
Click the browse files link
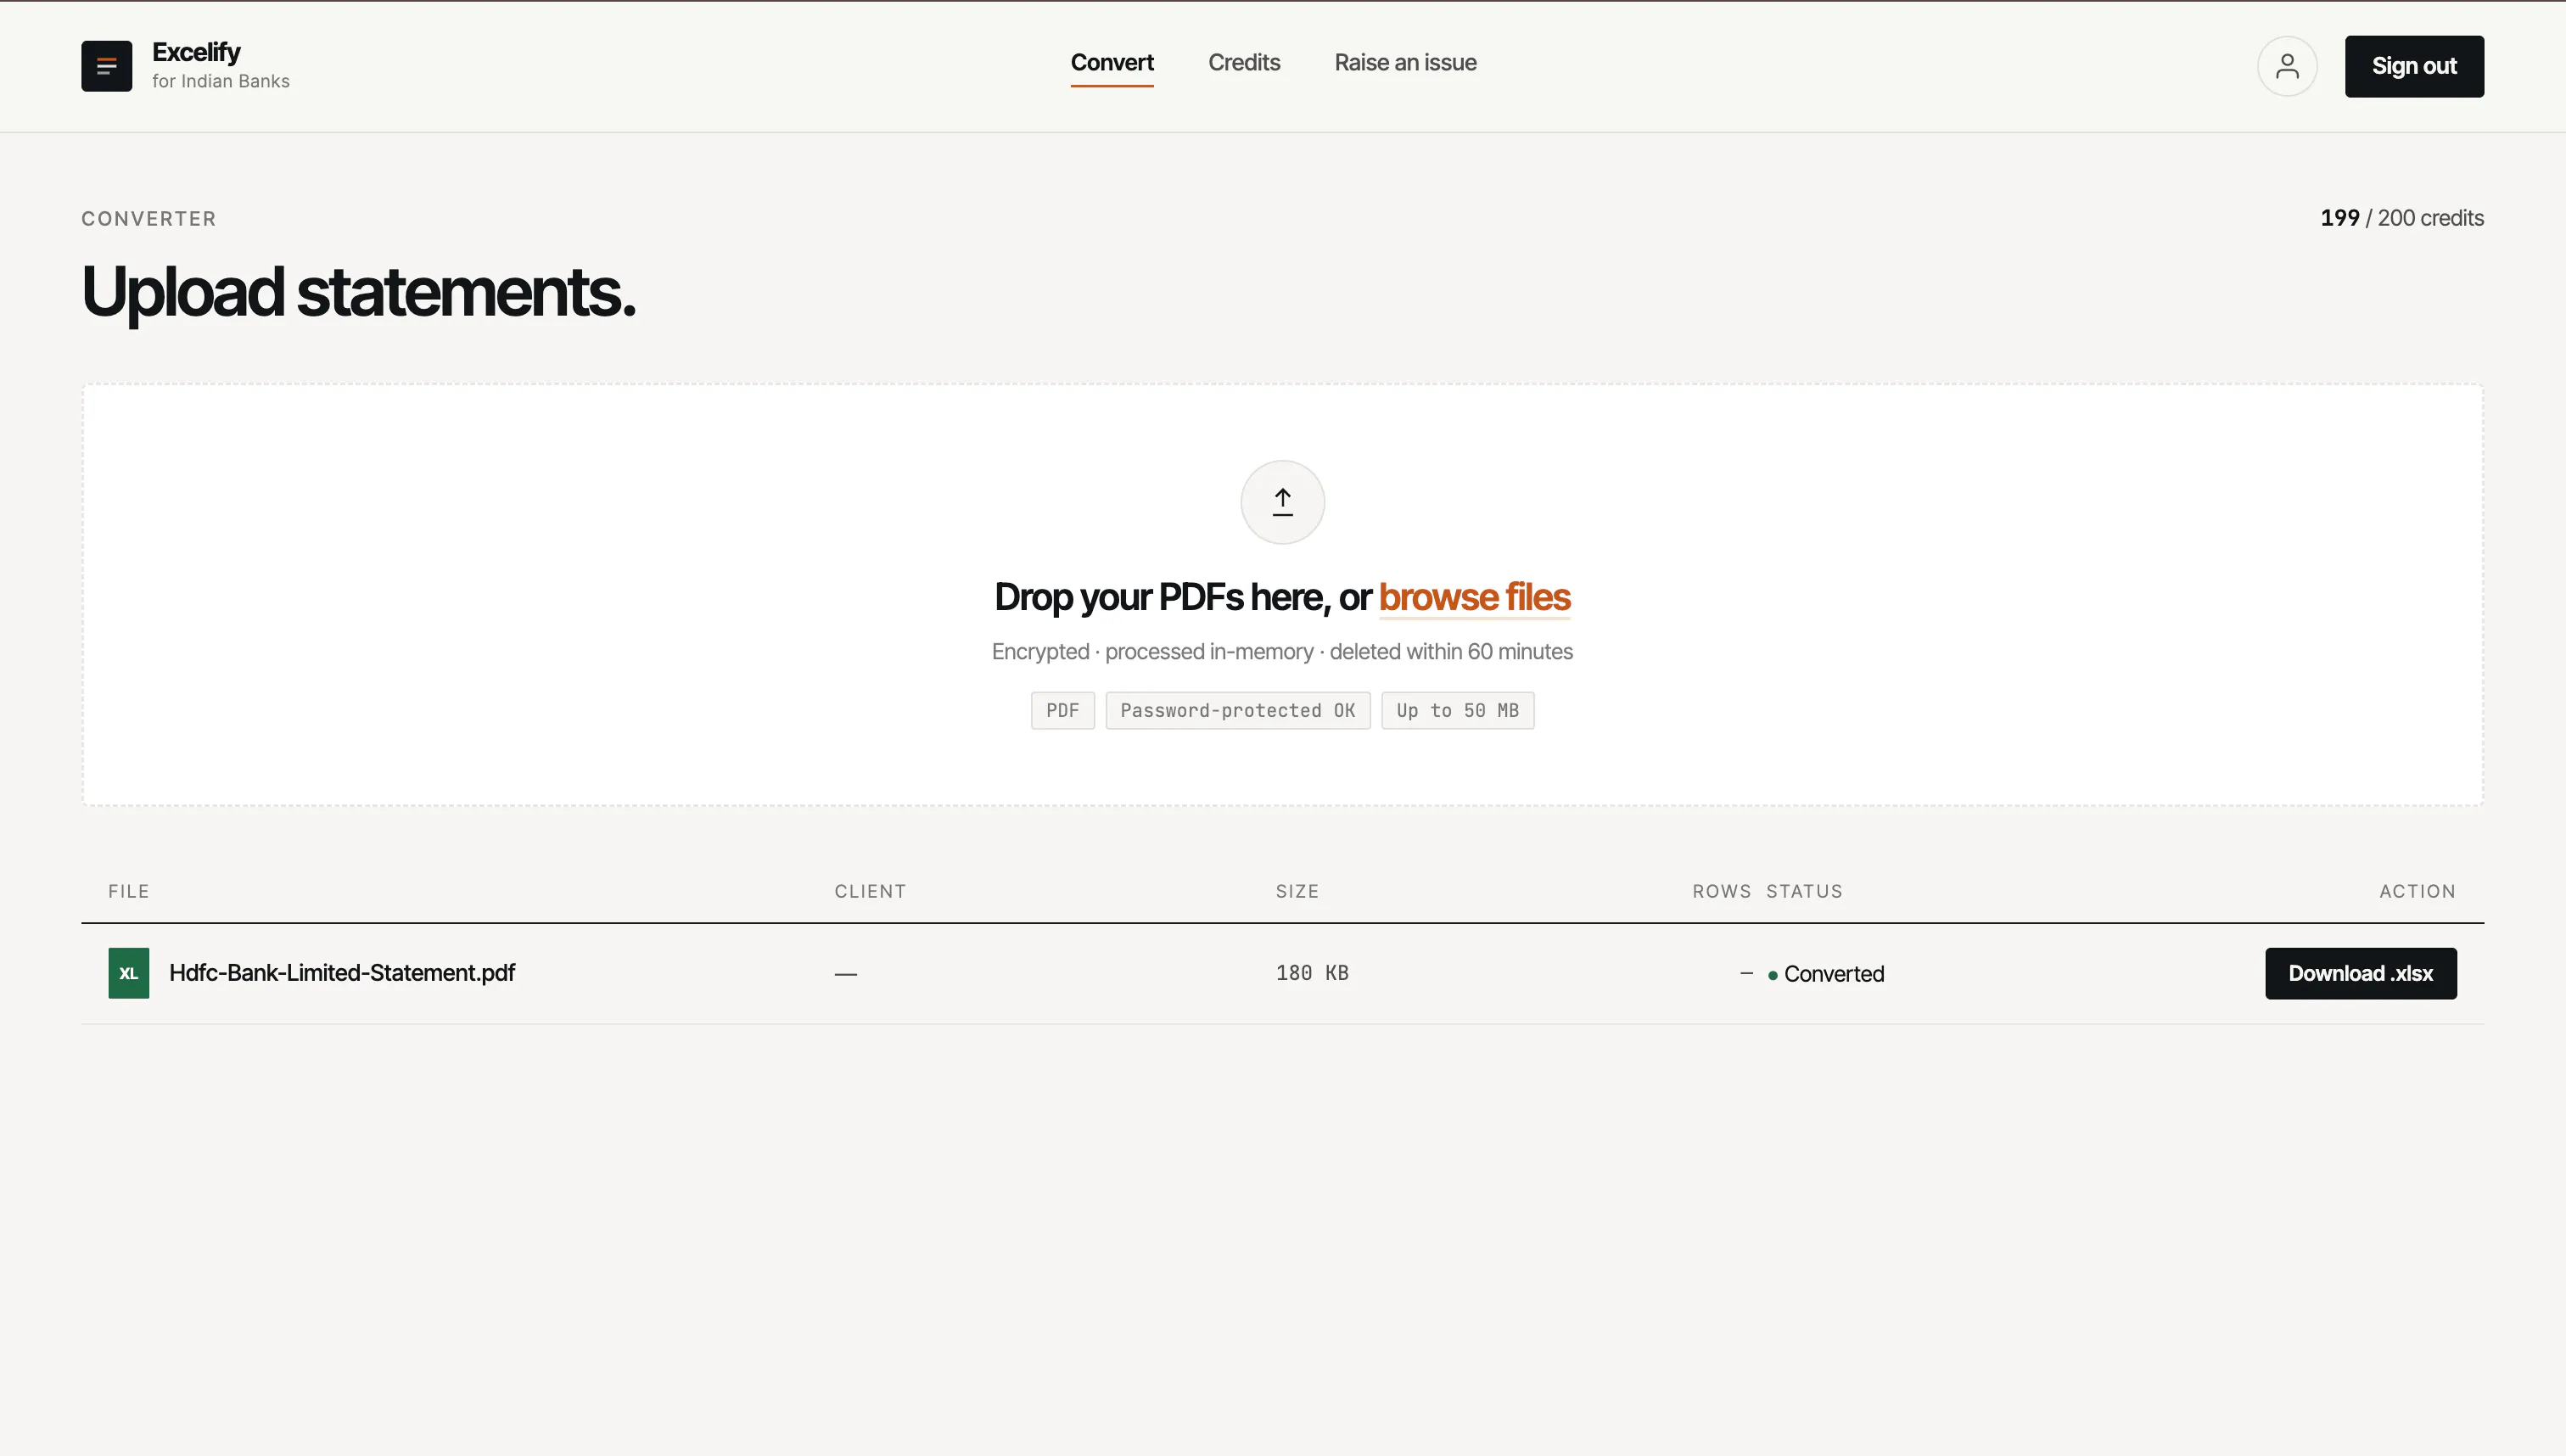click(1474, 597)
